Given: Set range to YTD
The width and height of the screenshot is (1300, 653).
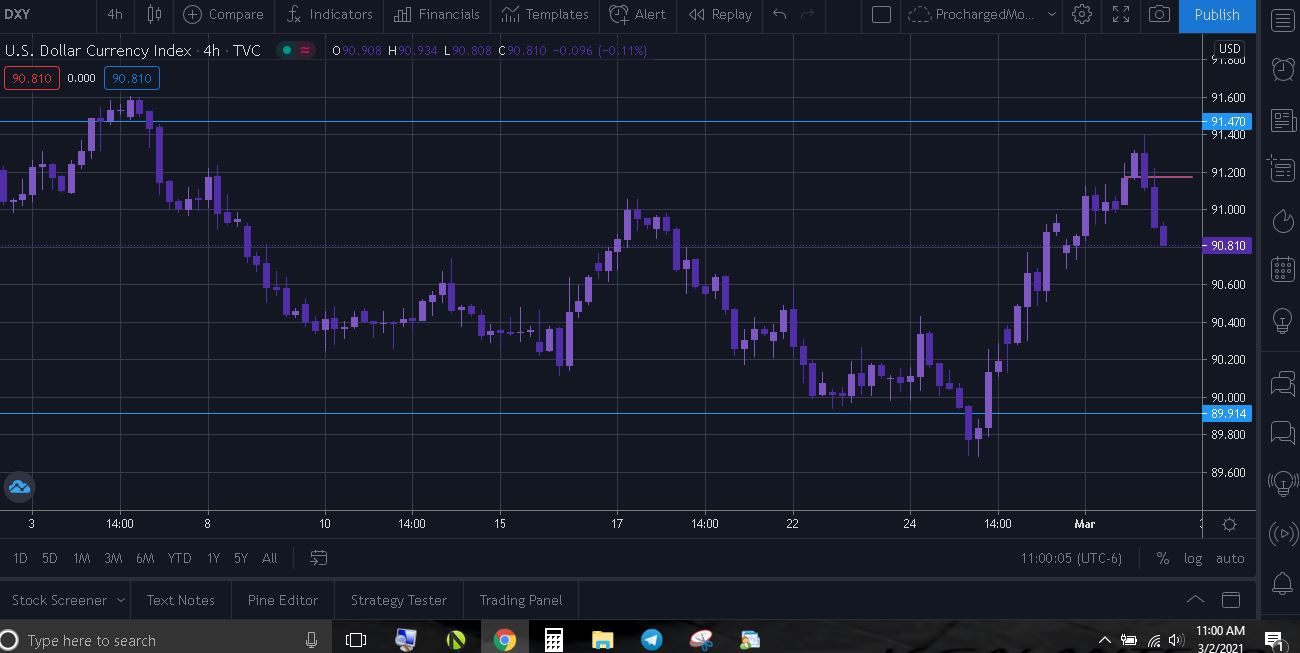Looking at the screenshot, I should coord(179,558).
